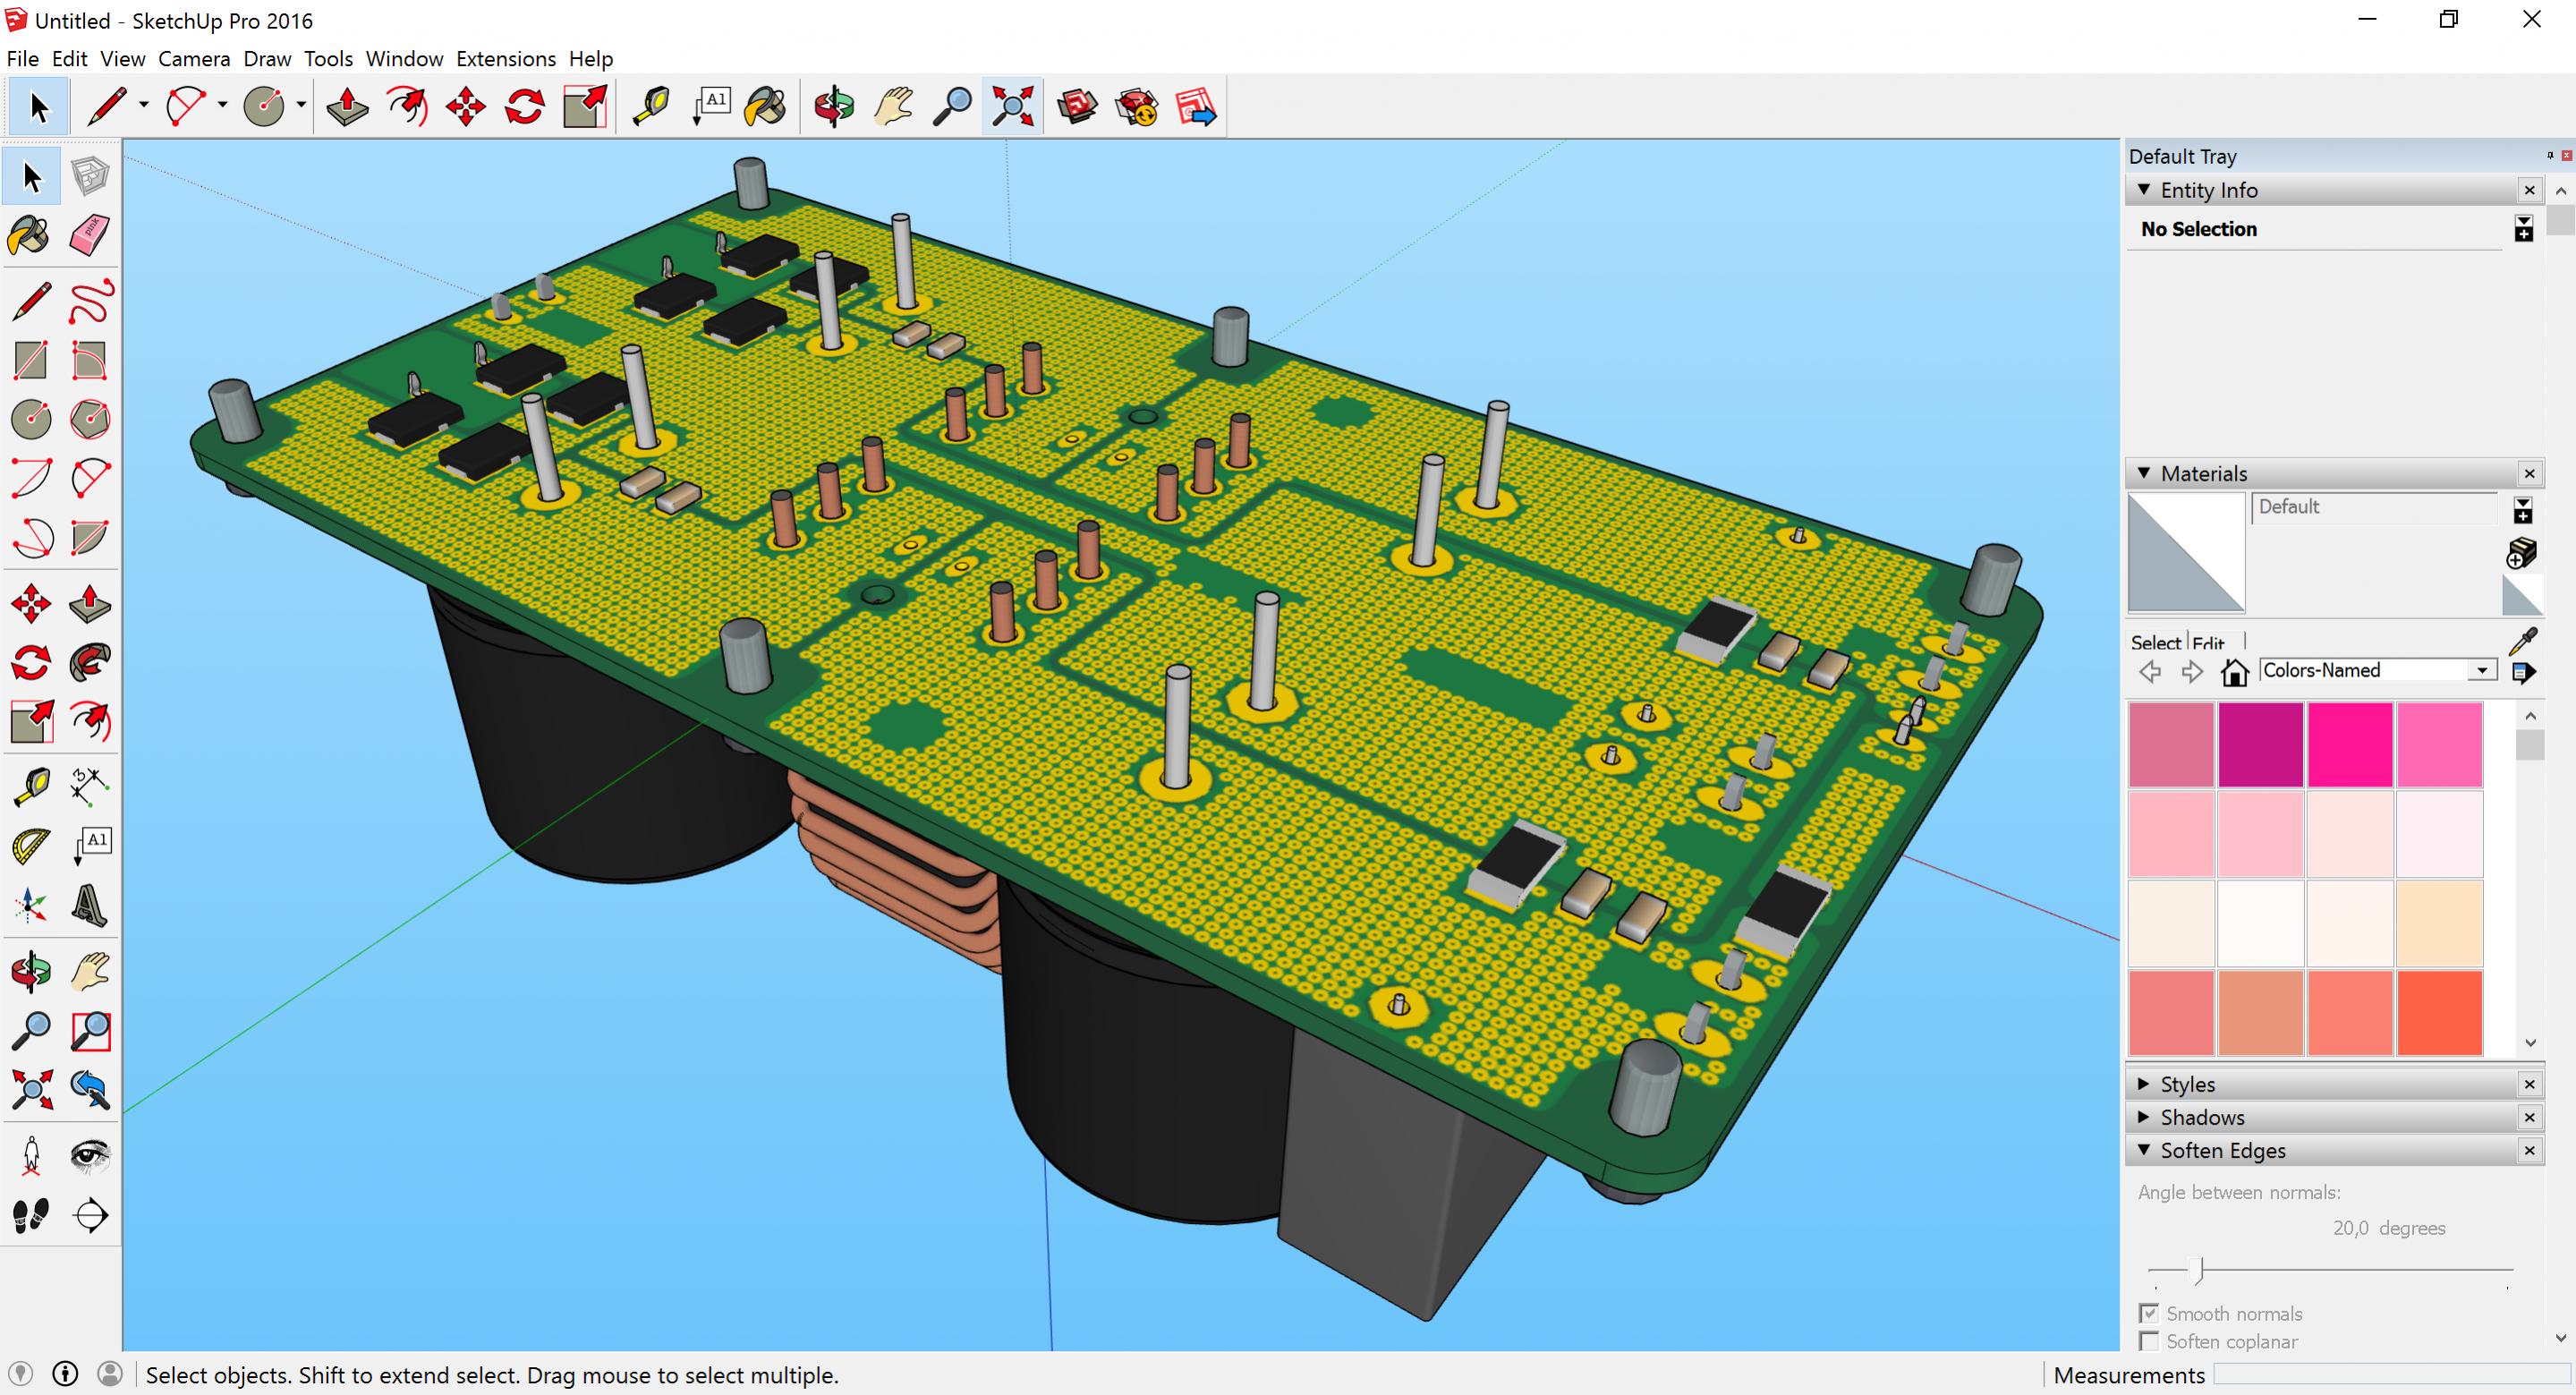Click the geolocation status bar icon
This screenshot has height=1395, width=2576.
(20, 1374)
